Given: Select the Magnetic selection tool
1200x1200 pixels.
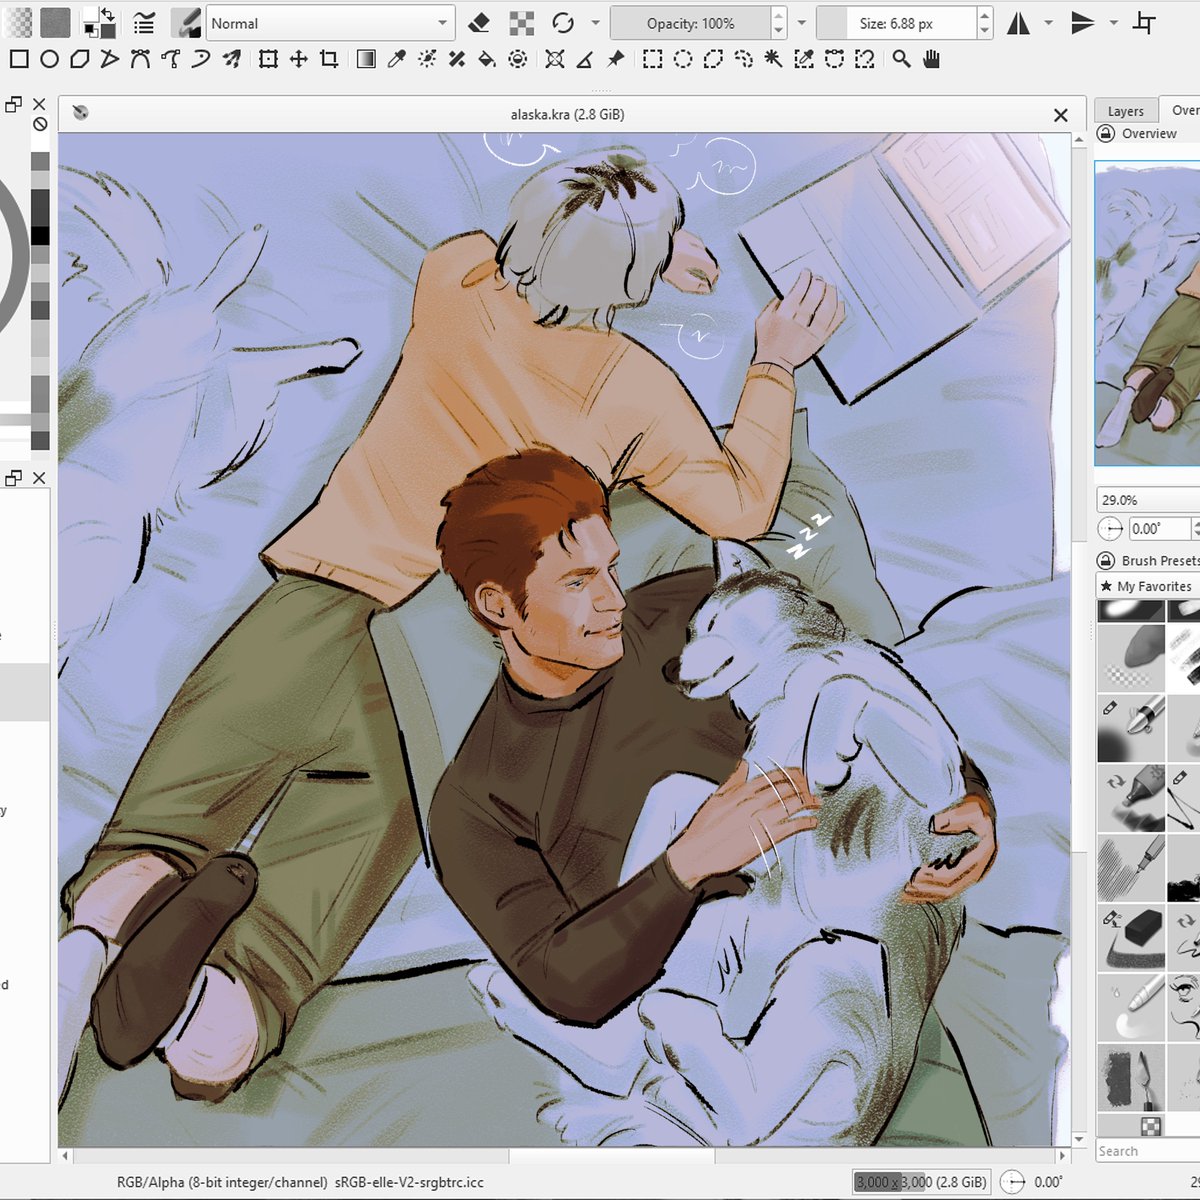Looking at the screenshot, I should click(865, 60).
